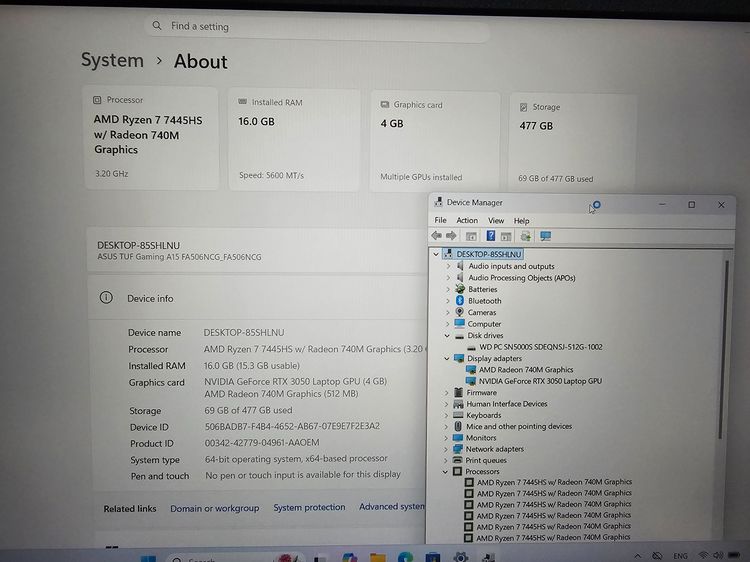Collapse the Display adapters node
This screenshot has height=562, width=750.
(x=447, y=358)
